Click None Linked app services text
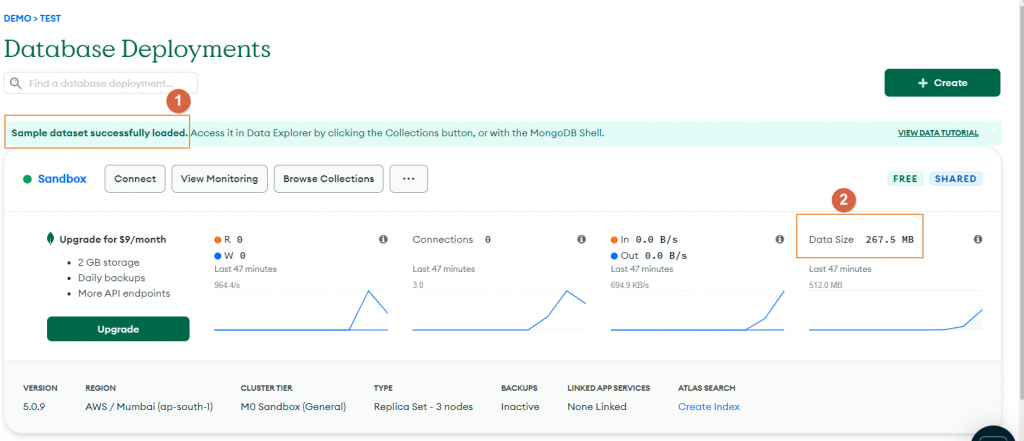This screenshot has height=441, width=1024. (597, 406)
